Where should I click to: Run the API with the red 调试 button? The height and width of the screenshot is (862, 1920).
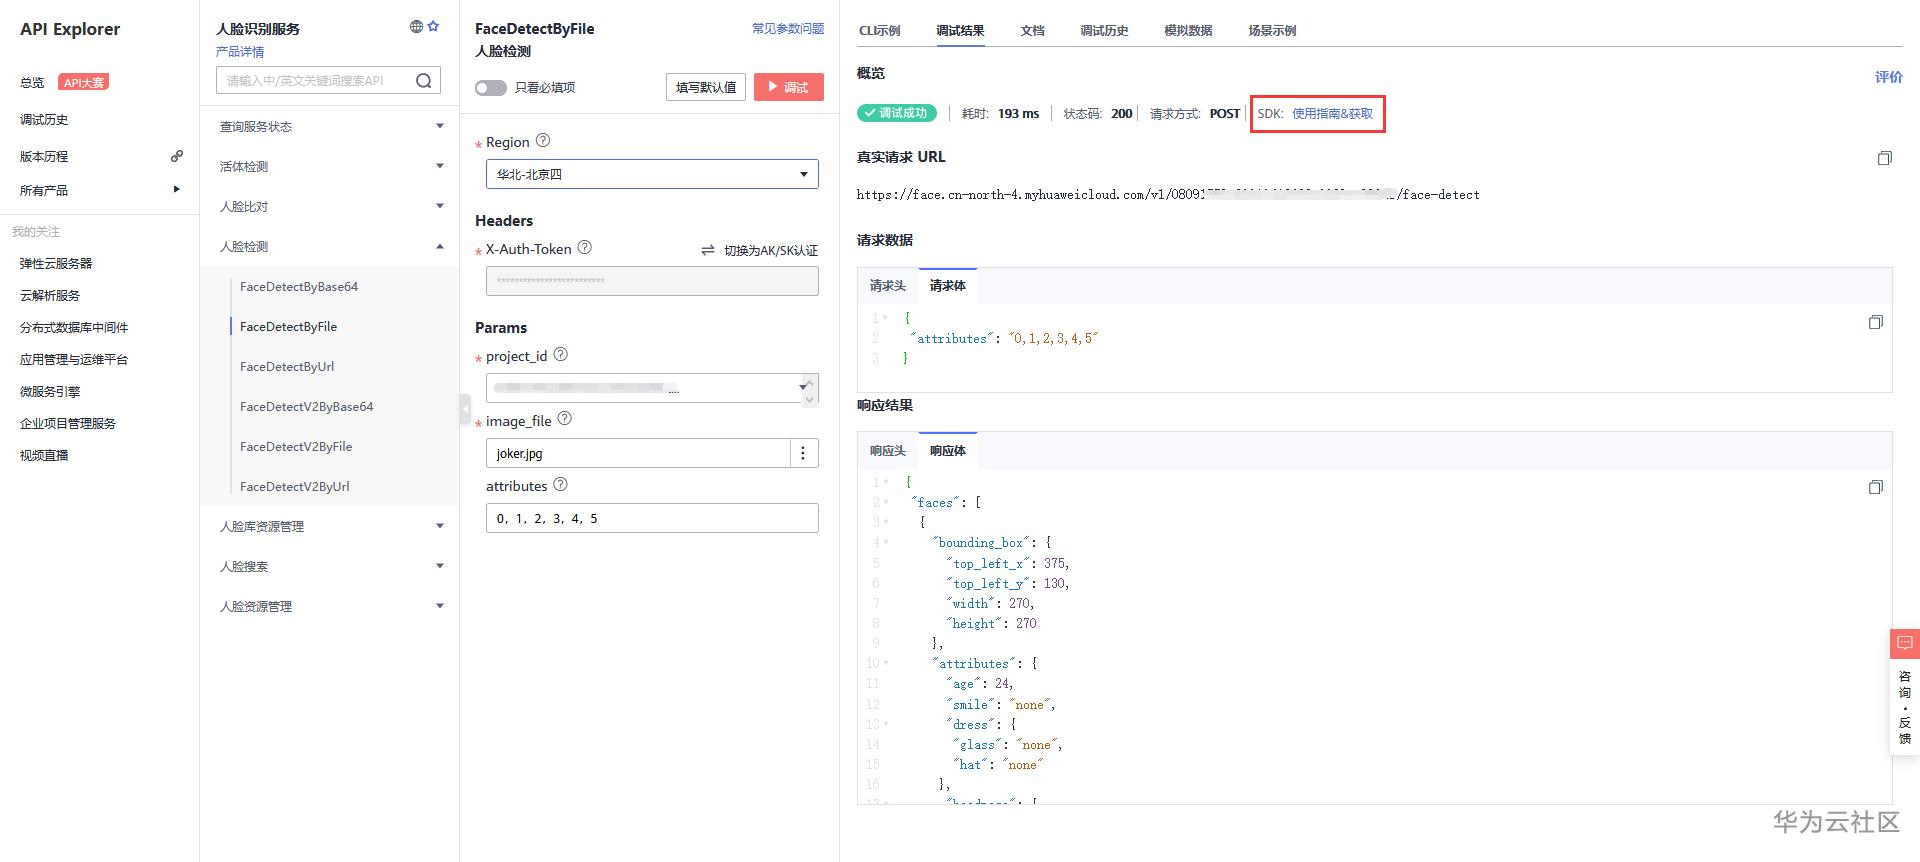789,87
